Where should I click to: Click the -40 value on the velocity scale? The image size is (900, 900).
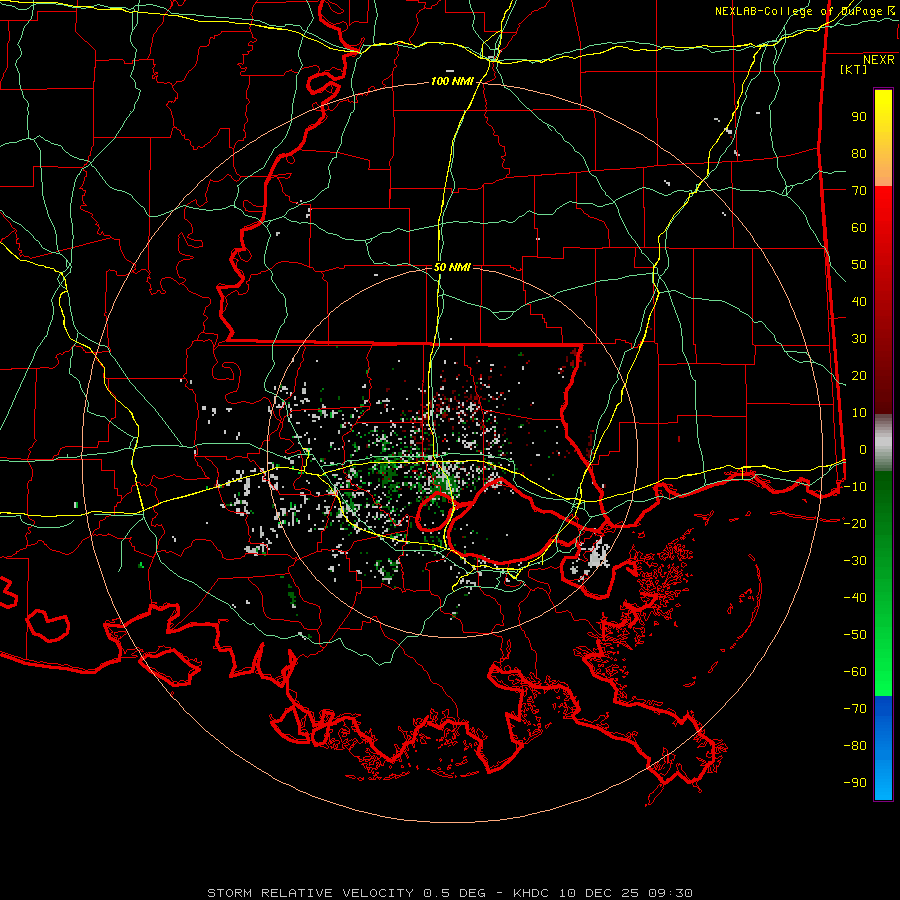click(855, 598)
